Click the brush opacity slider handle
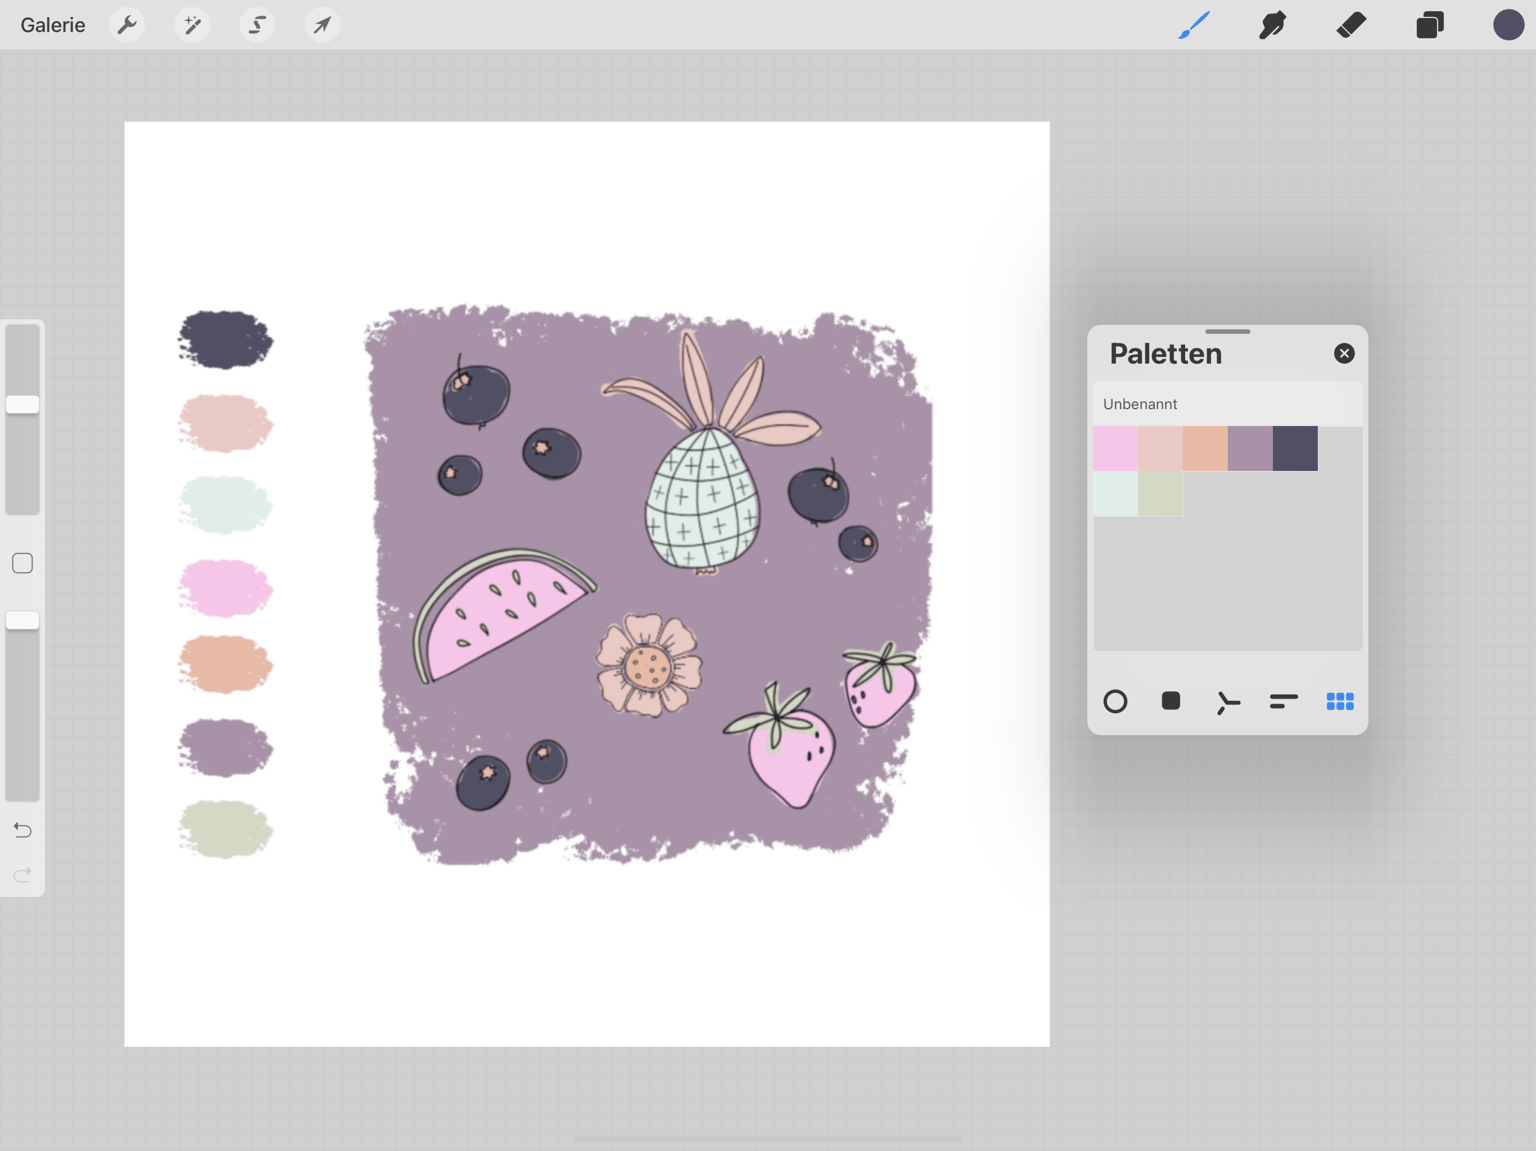Screen dimensions: 1536x1151 22,620
